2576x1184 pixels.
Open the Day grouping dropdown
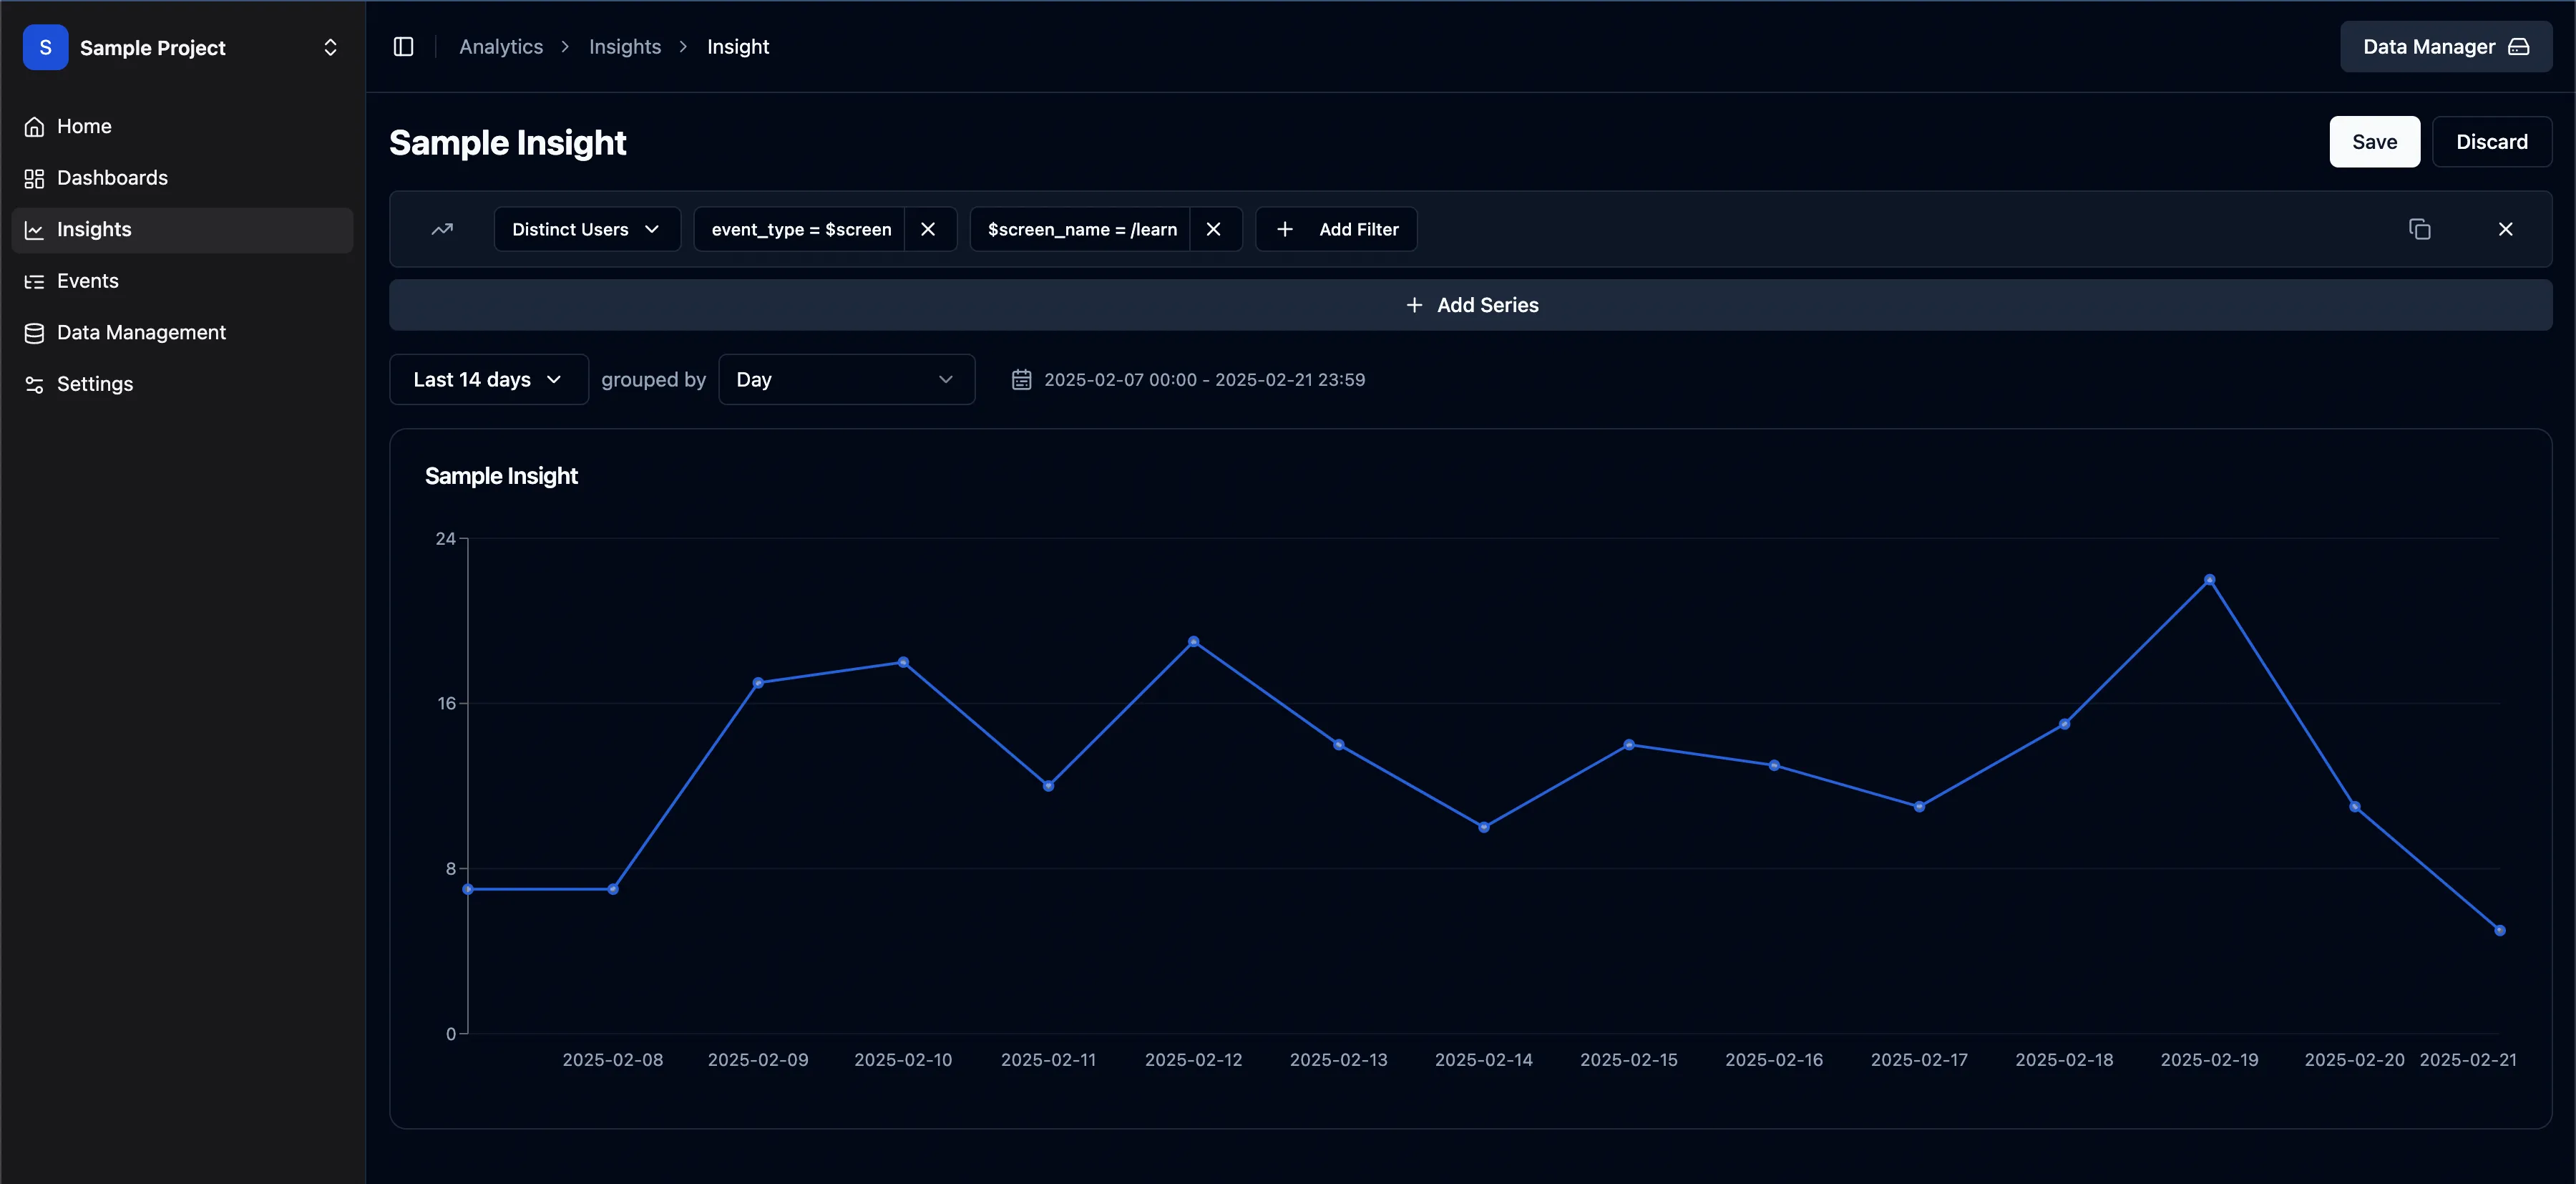point(846,380)
